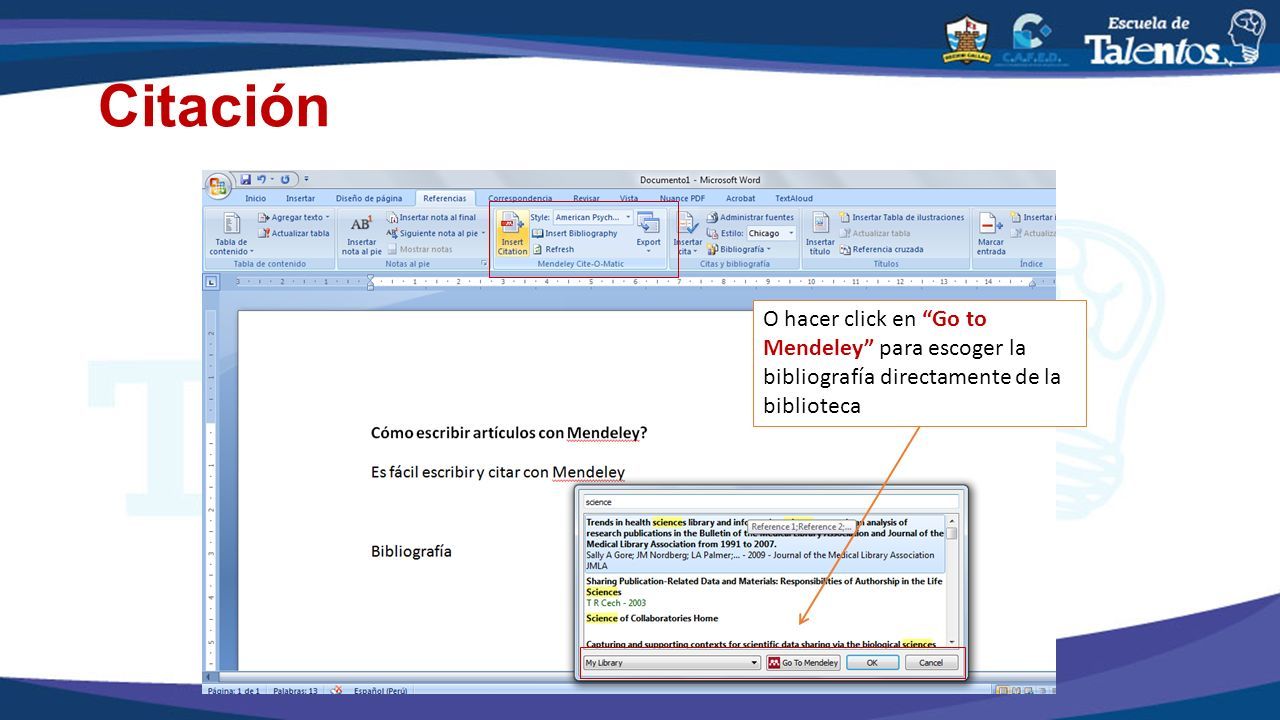Image resolution: width=1280 pixels, height=720 pixels.
Task: Click Insertar título in Títulos group
Action: (820, 234)
